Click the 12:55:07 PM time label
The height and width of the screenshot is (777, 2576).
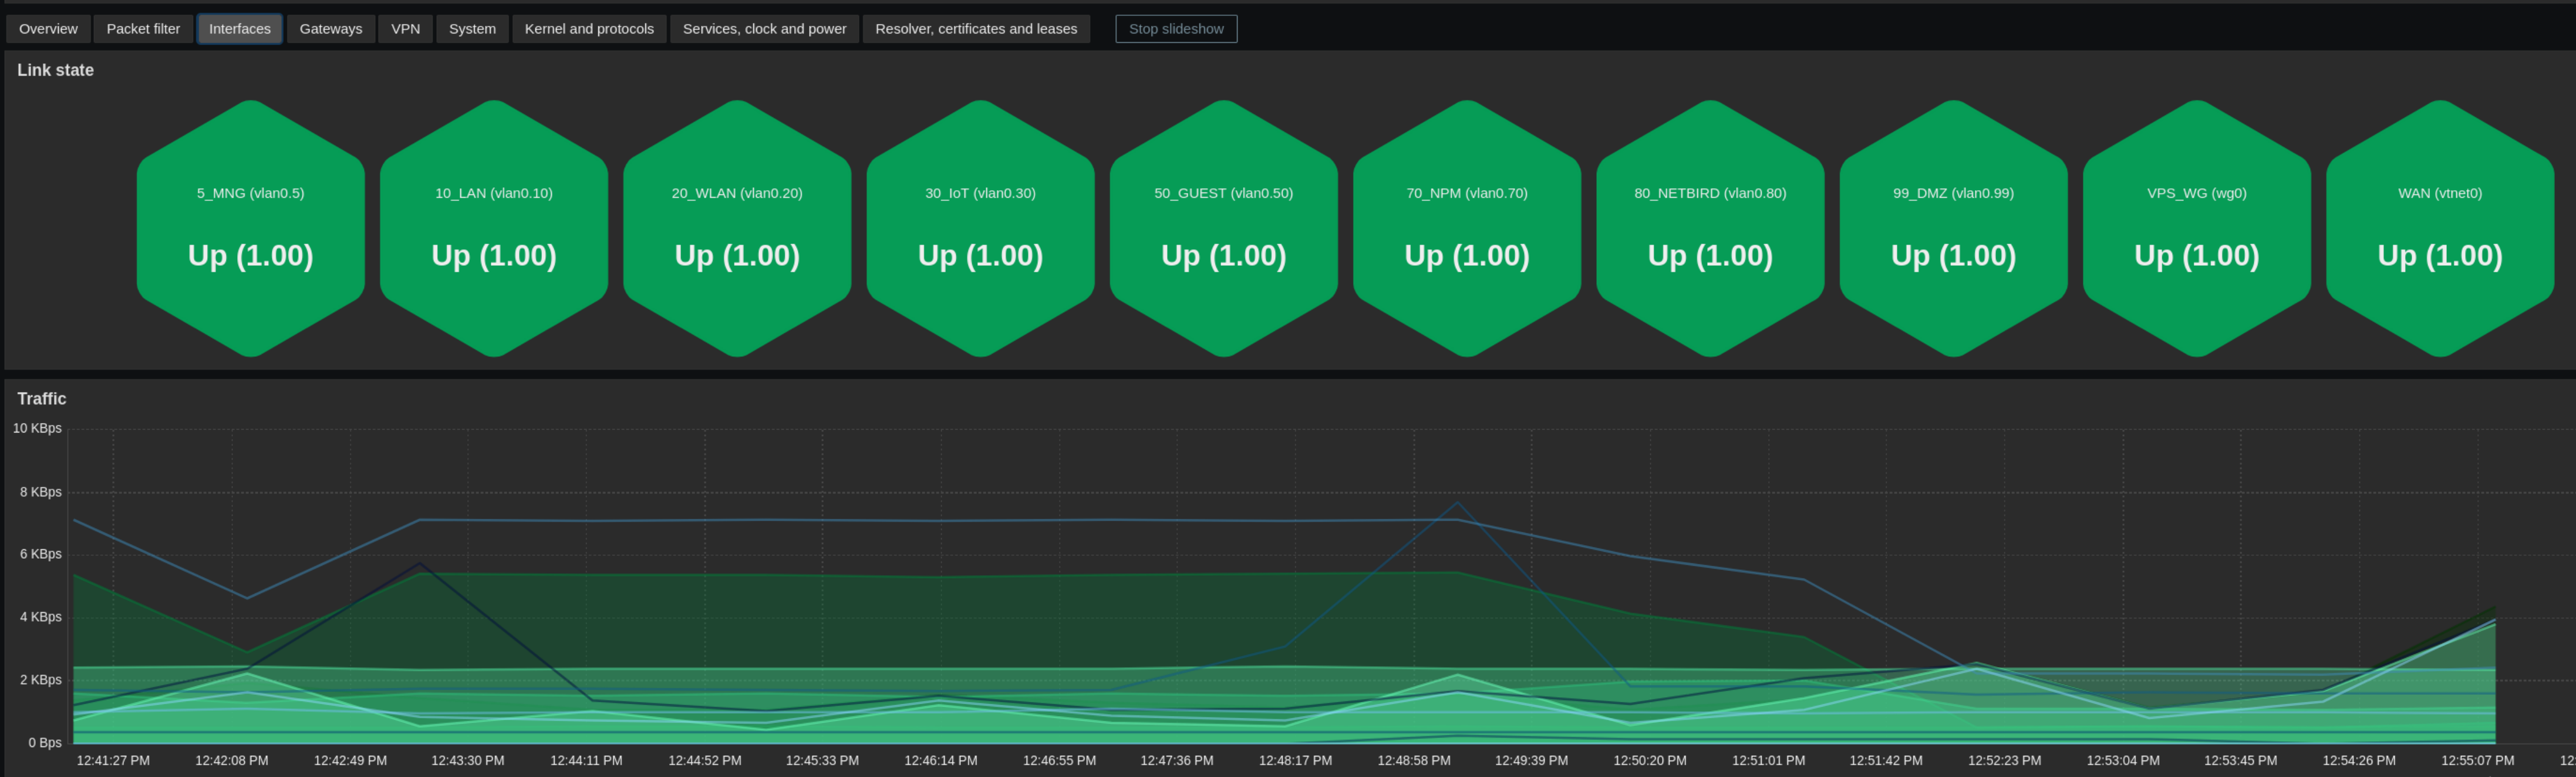(x=2478, y=761)
